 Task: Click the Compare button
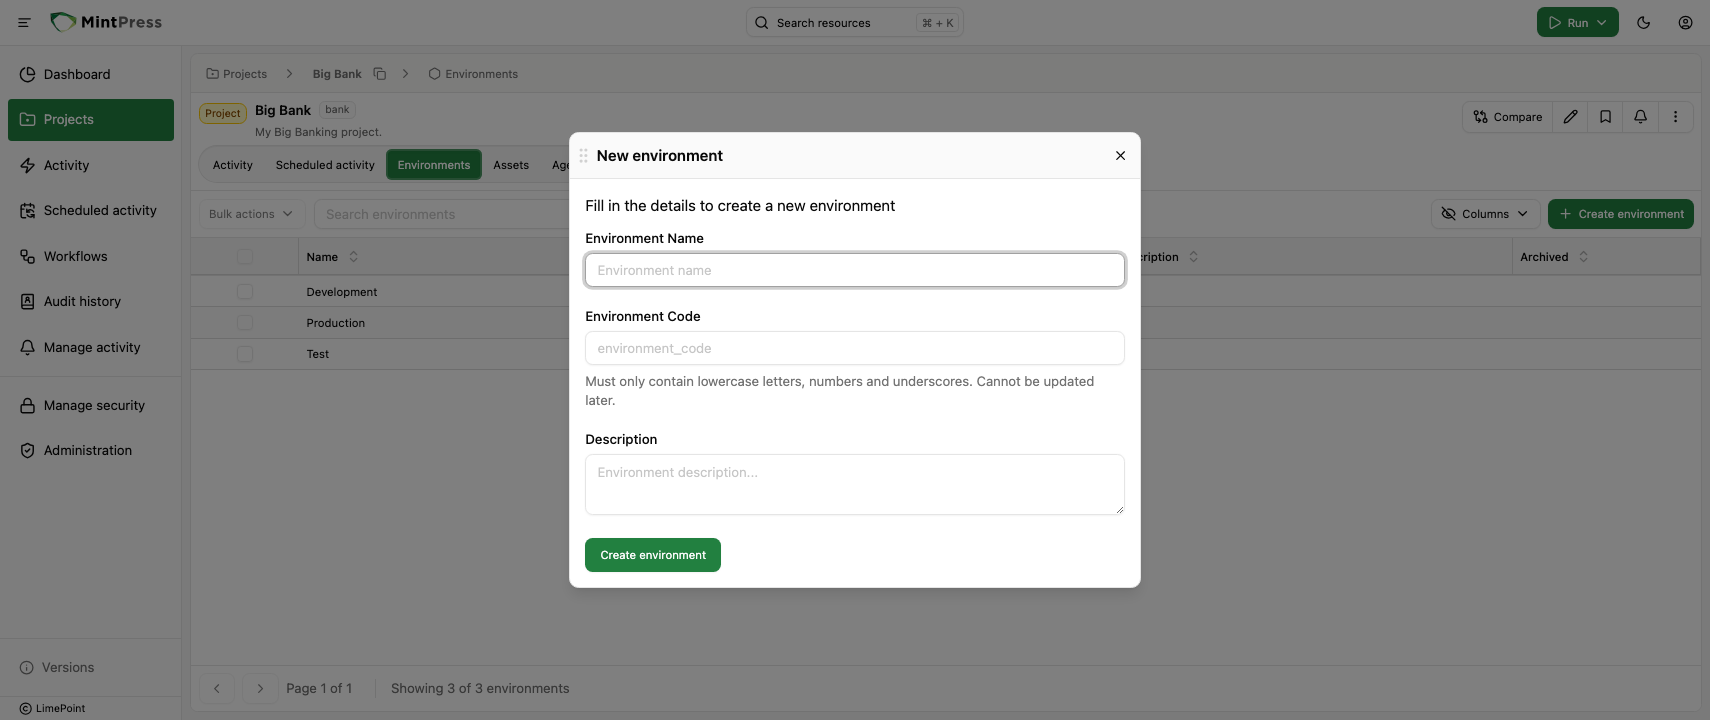[1508, 117]
